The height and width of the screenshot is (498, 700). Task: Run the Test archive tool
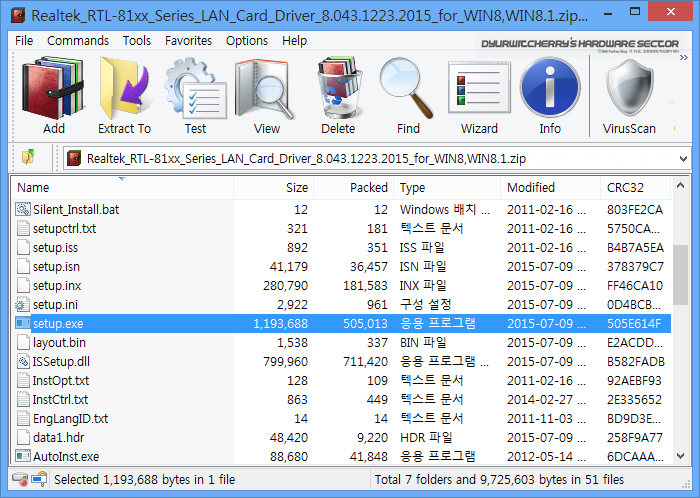(x=195, y=87)
